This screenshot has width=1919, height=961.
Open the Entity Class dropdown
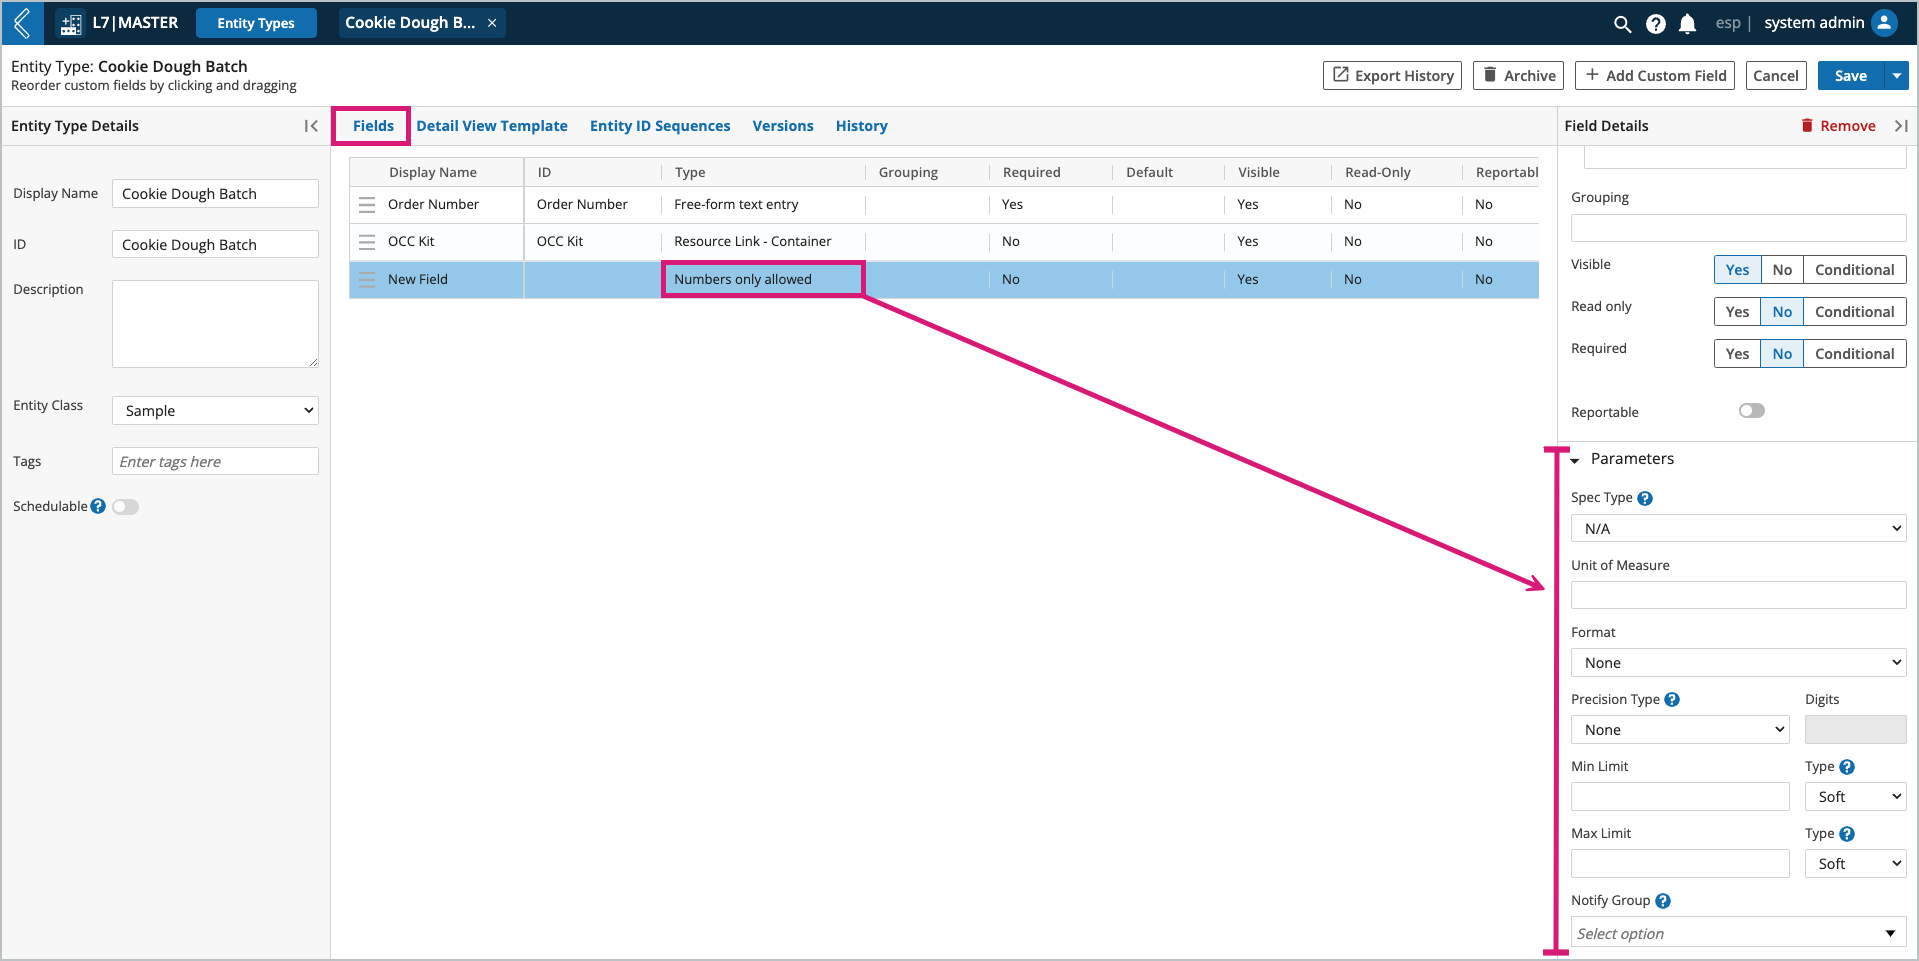[x=215, y=411]
